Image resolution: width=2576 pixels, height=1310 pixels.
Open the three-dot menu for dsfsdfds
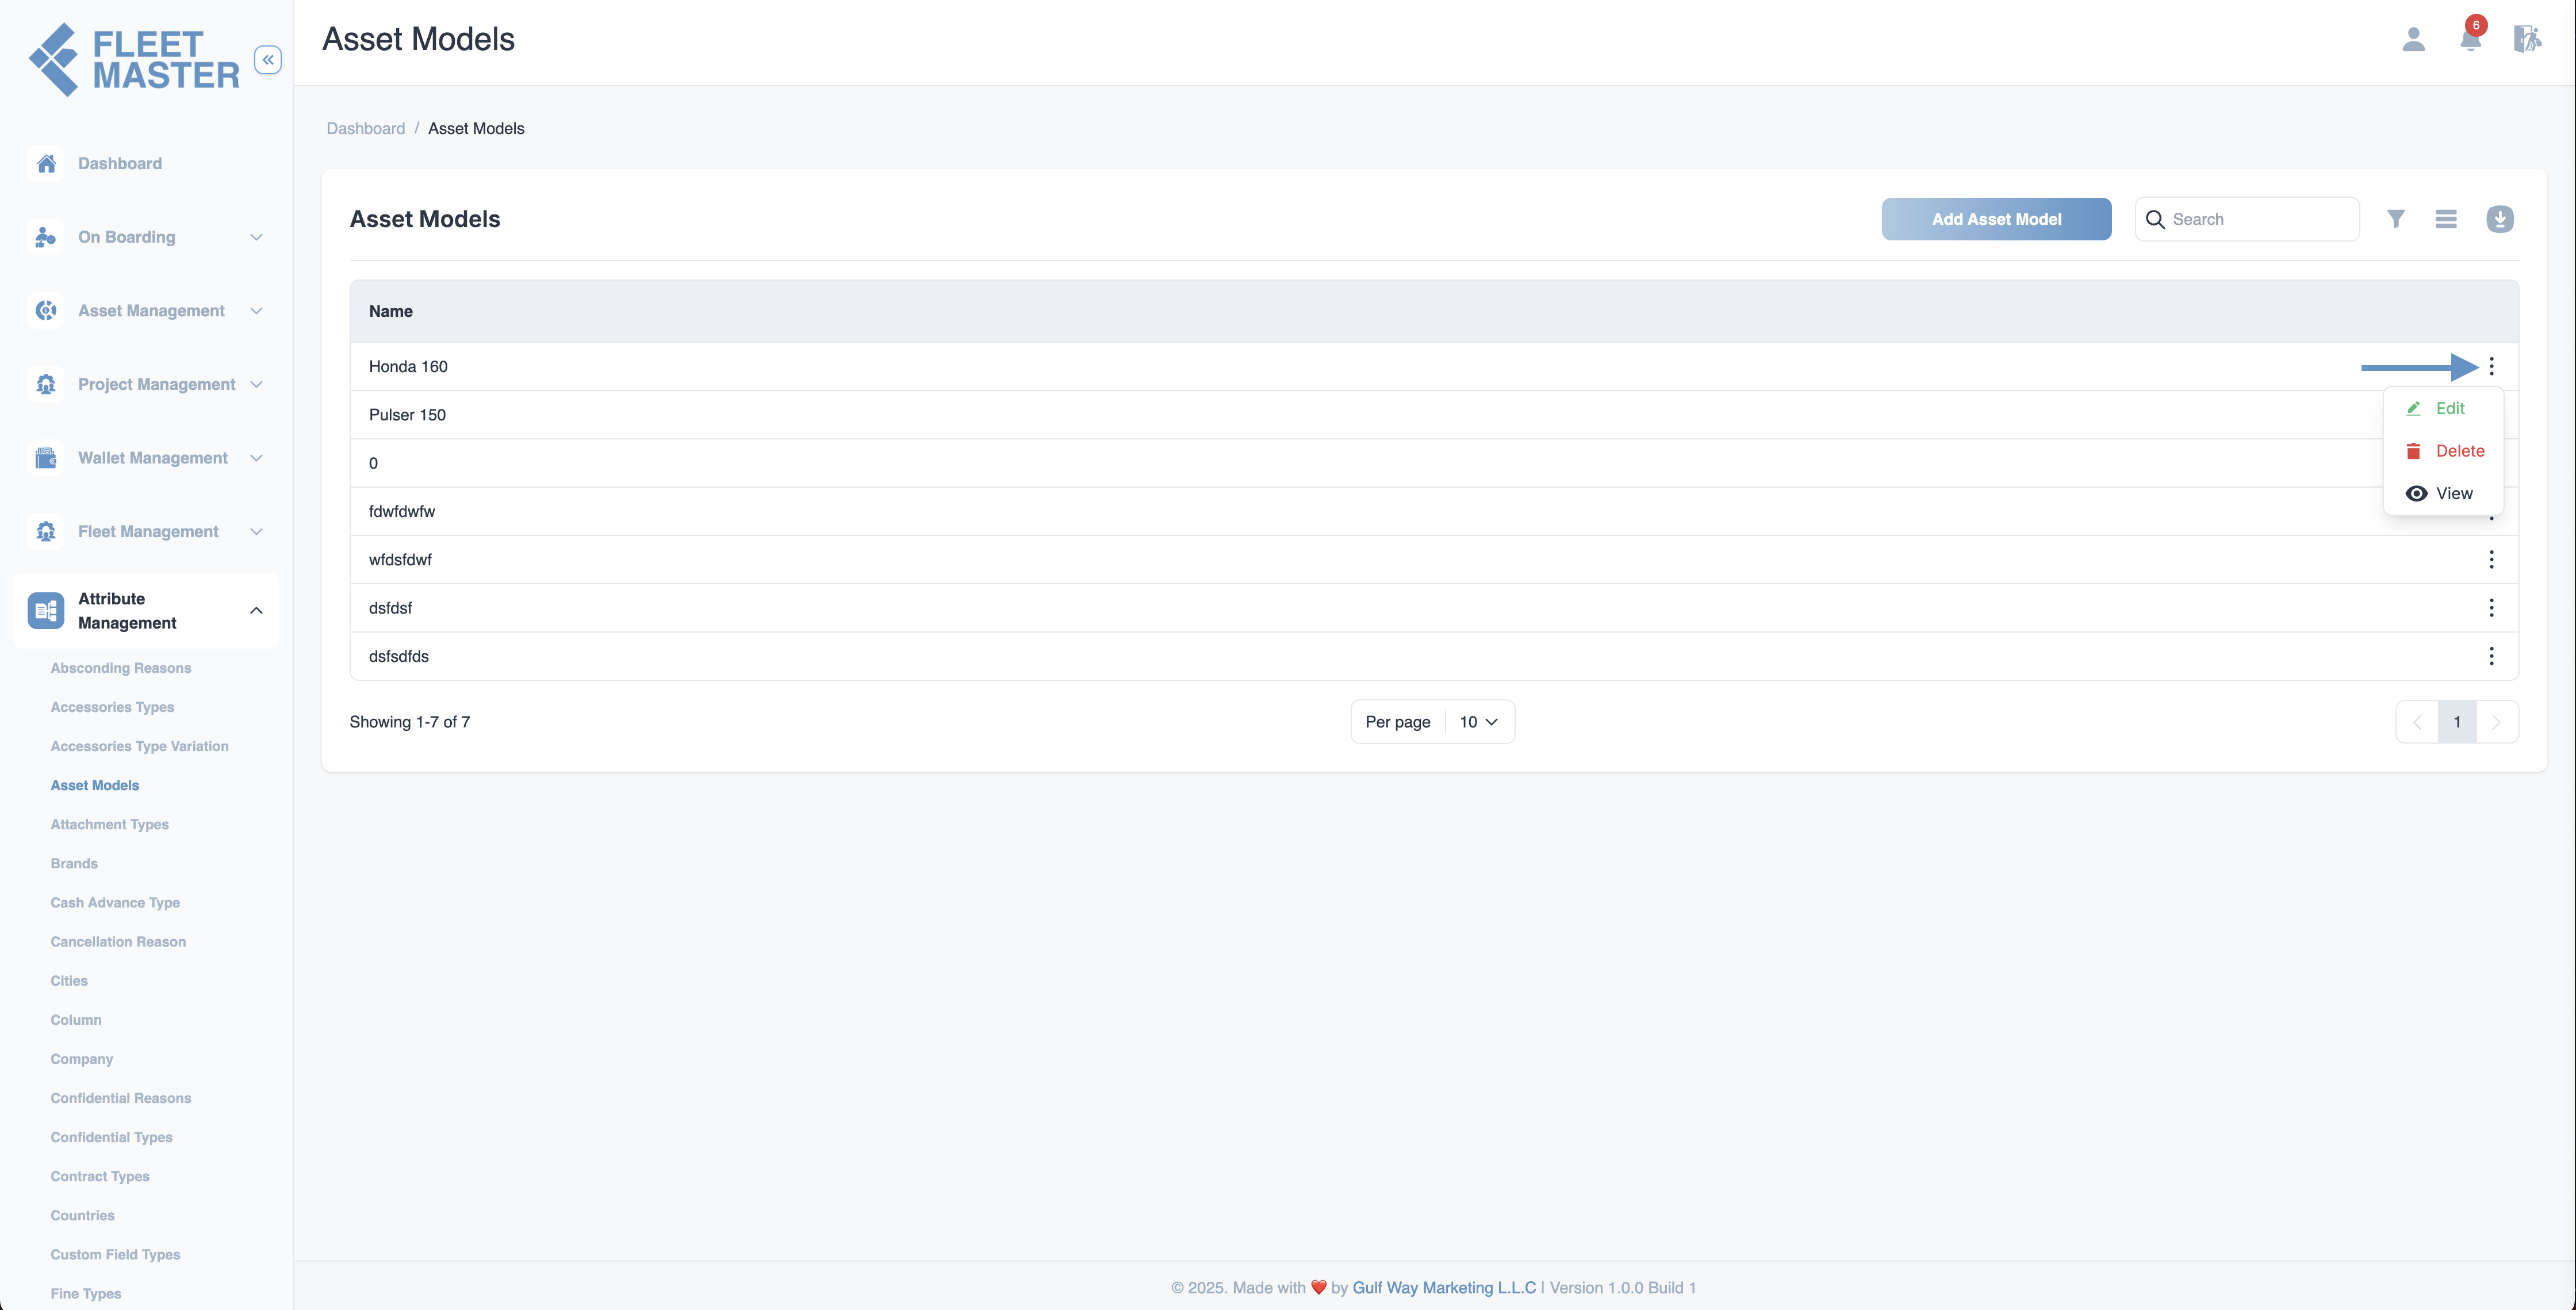pyautogui.click(x=2491, y=656)
